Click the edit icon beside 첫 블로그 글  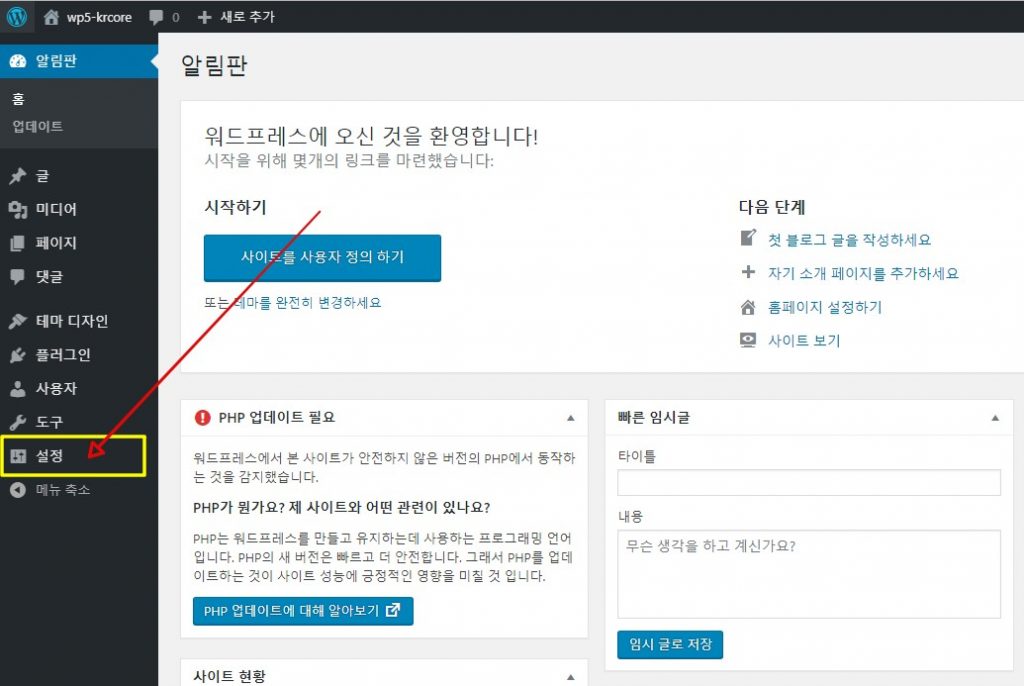pos(748,238)
